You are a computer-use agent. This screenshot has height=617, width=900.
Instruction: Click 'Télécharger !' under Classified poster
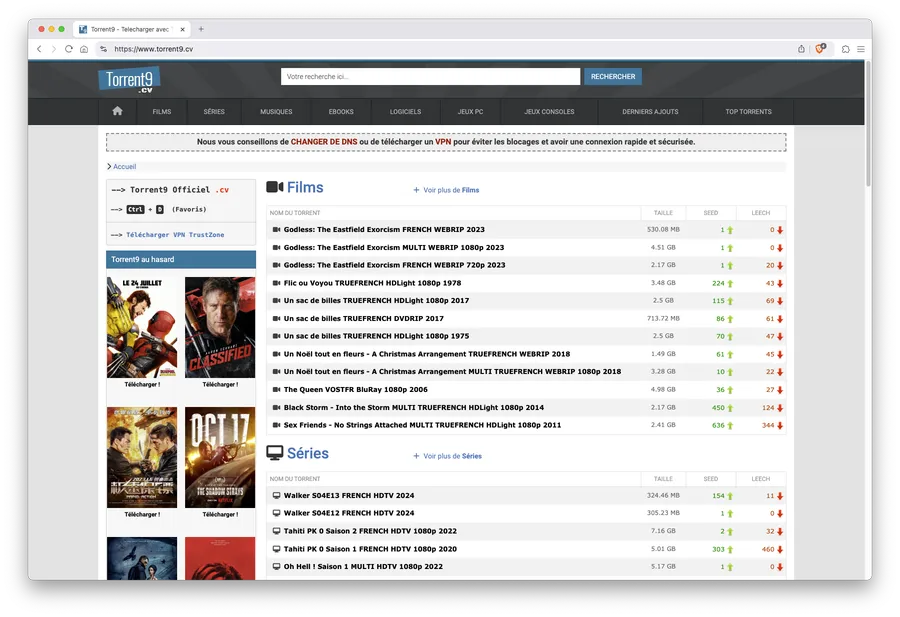click(x=220, y=385)
